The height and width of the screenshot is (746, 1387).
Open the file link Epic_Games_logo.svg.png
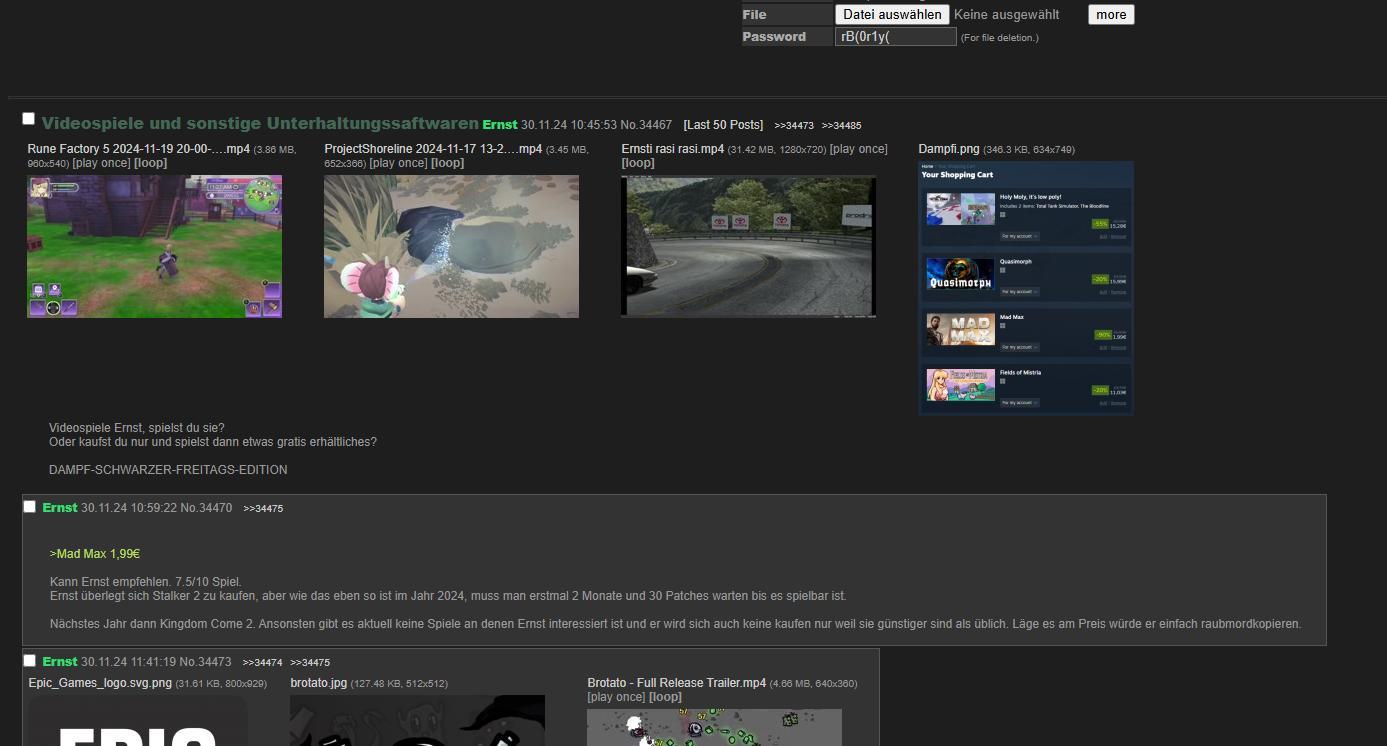[100, 683]
